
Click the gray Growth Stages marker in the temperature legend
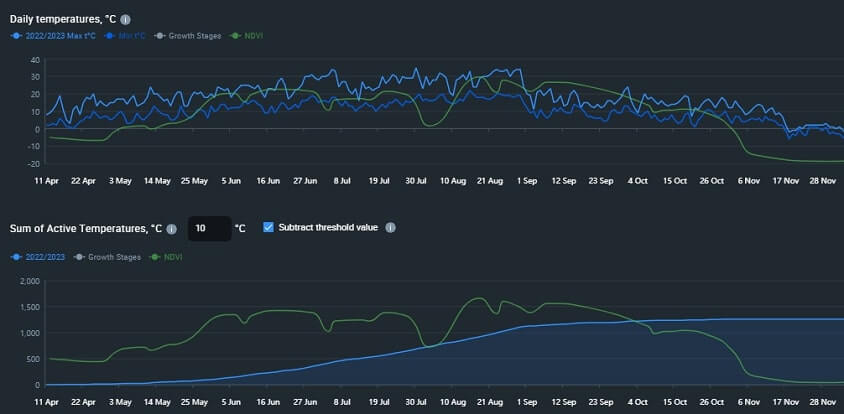point(160,36)
